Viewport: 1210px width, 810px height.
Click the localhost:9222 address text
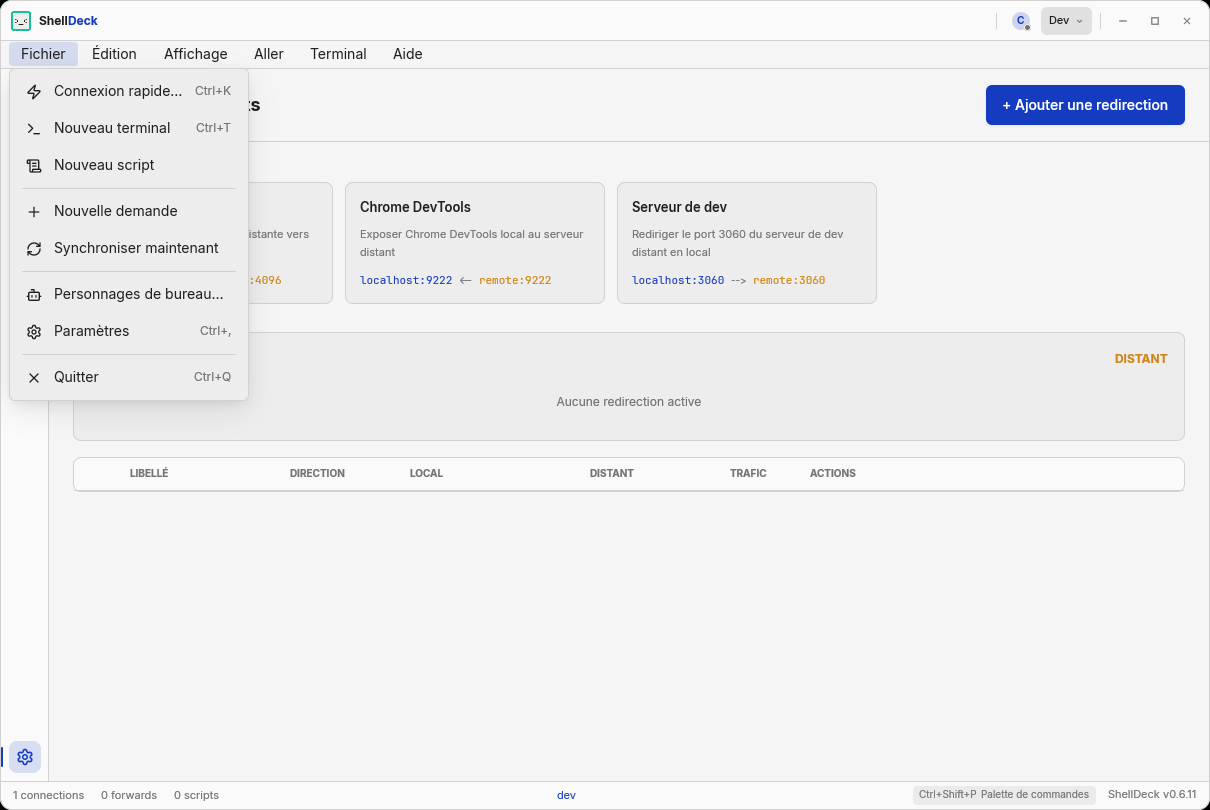click(406, 280)
